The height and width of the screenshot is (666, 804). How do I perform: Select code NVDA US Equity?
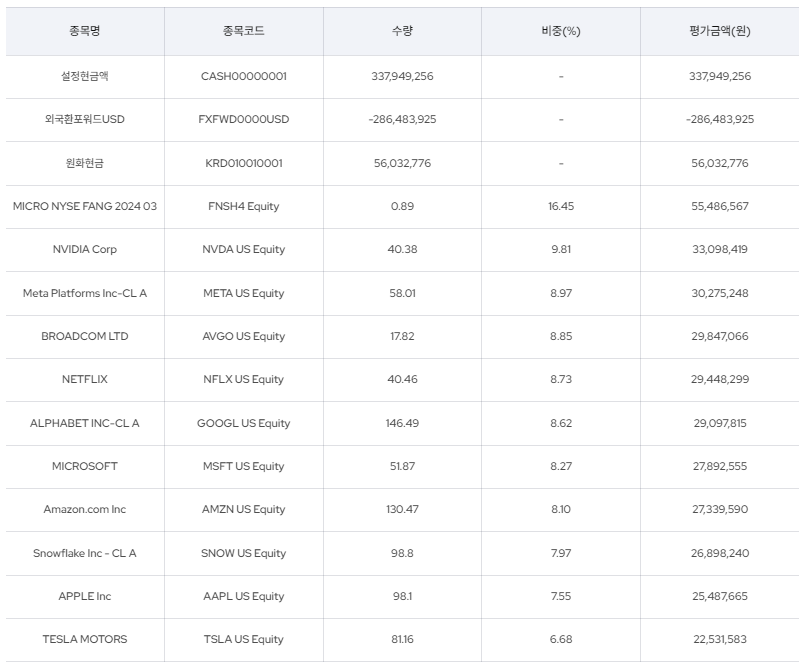[244, 249]
